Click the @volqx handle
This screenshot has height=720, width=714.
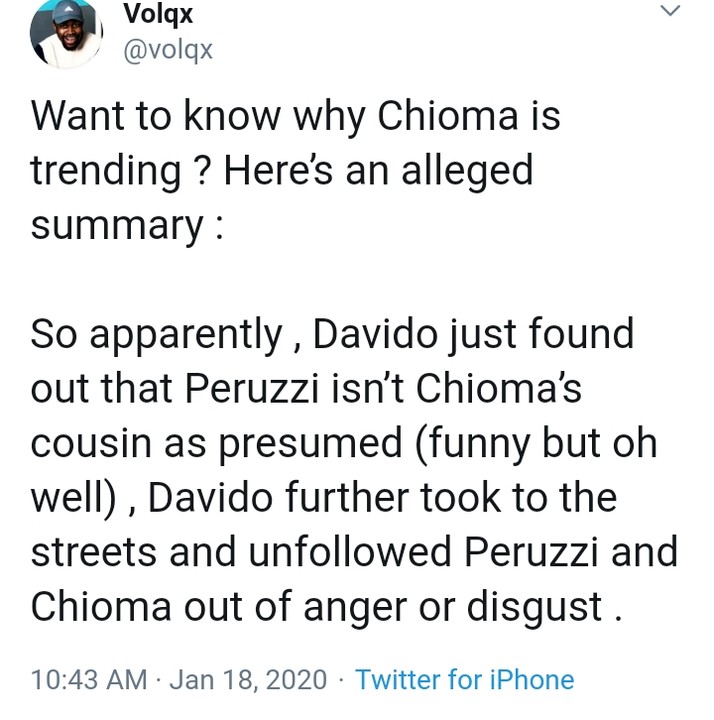[x=167, y=48]
